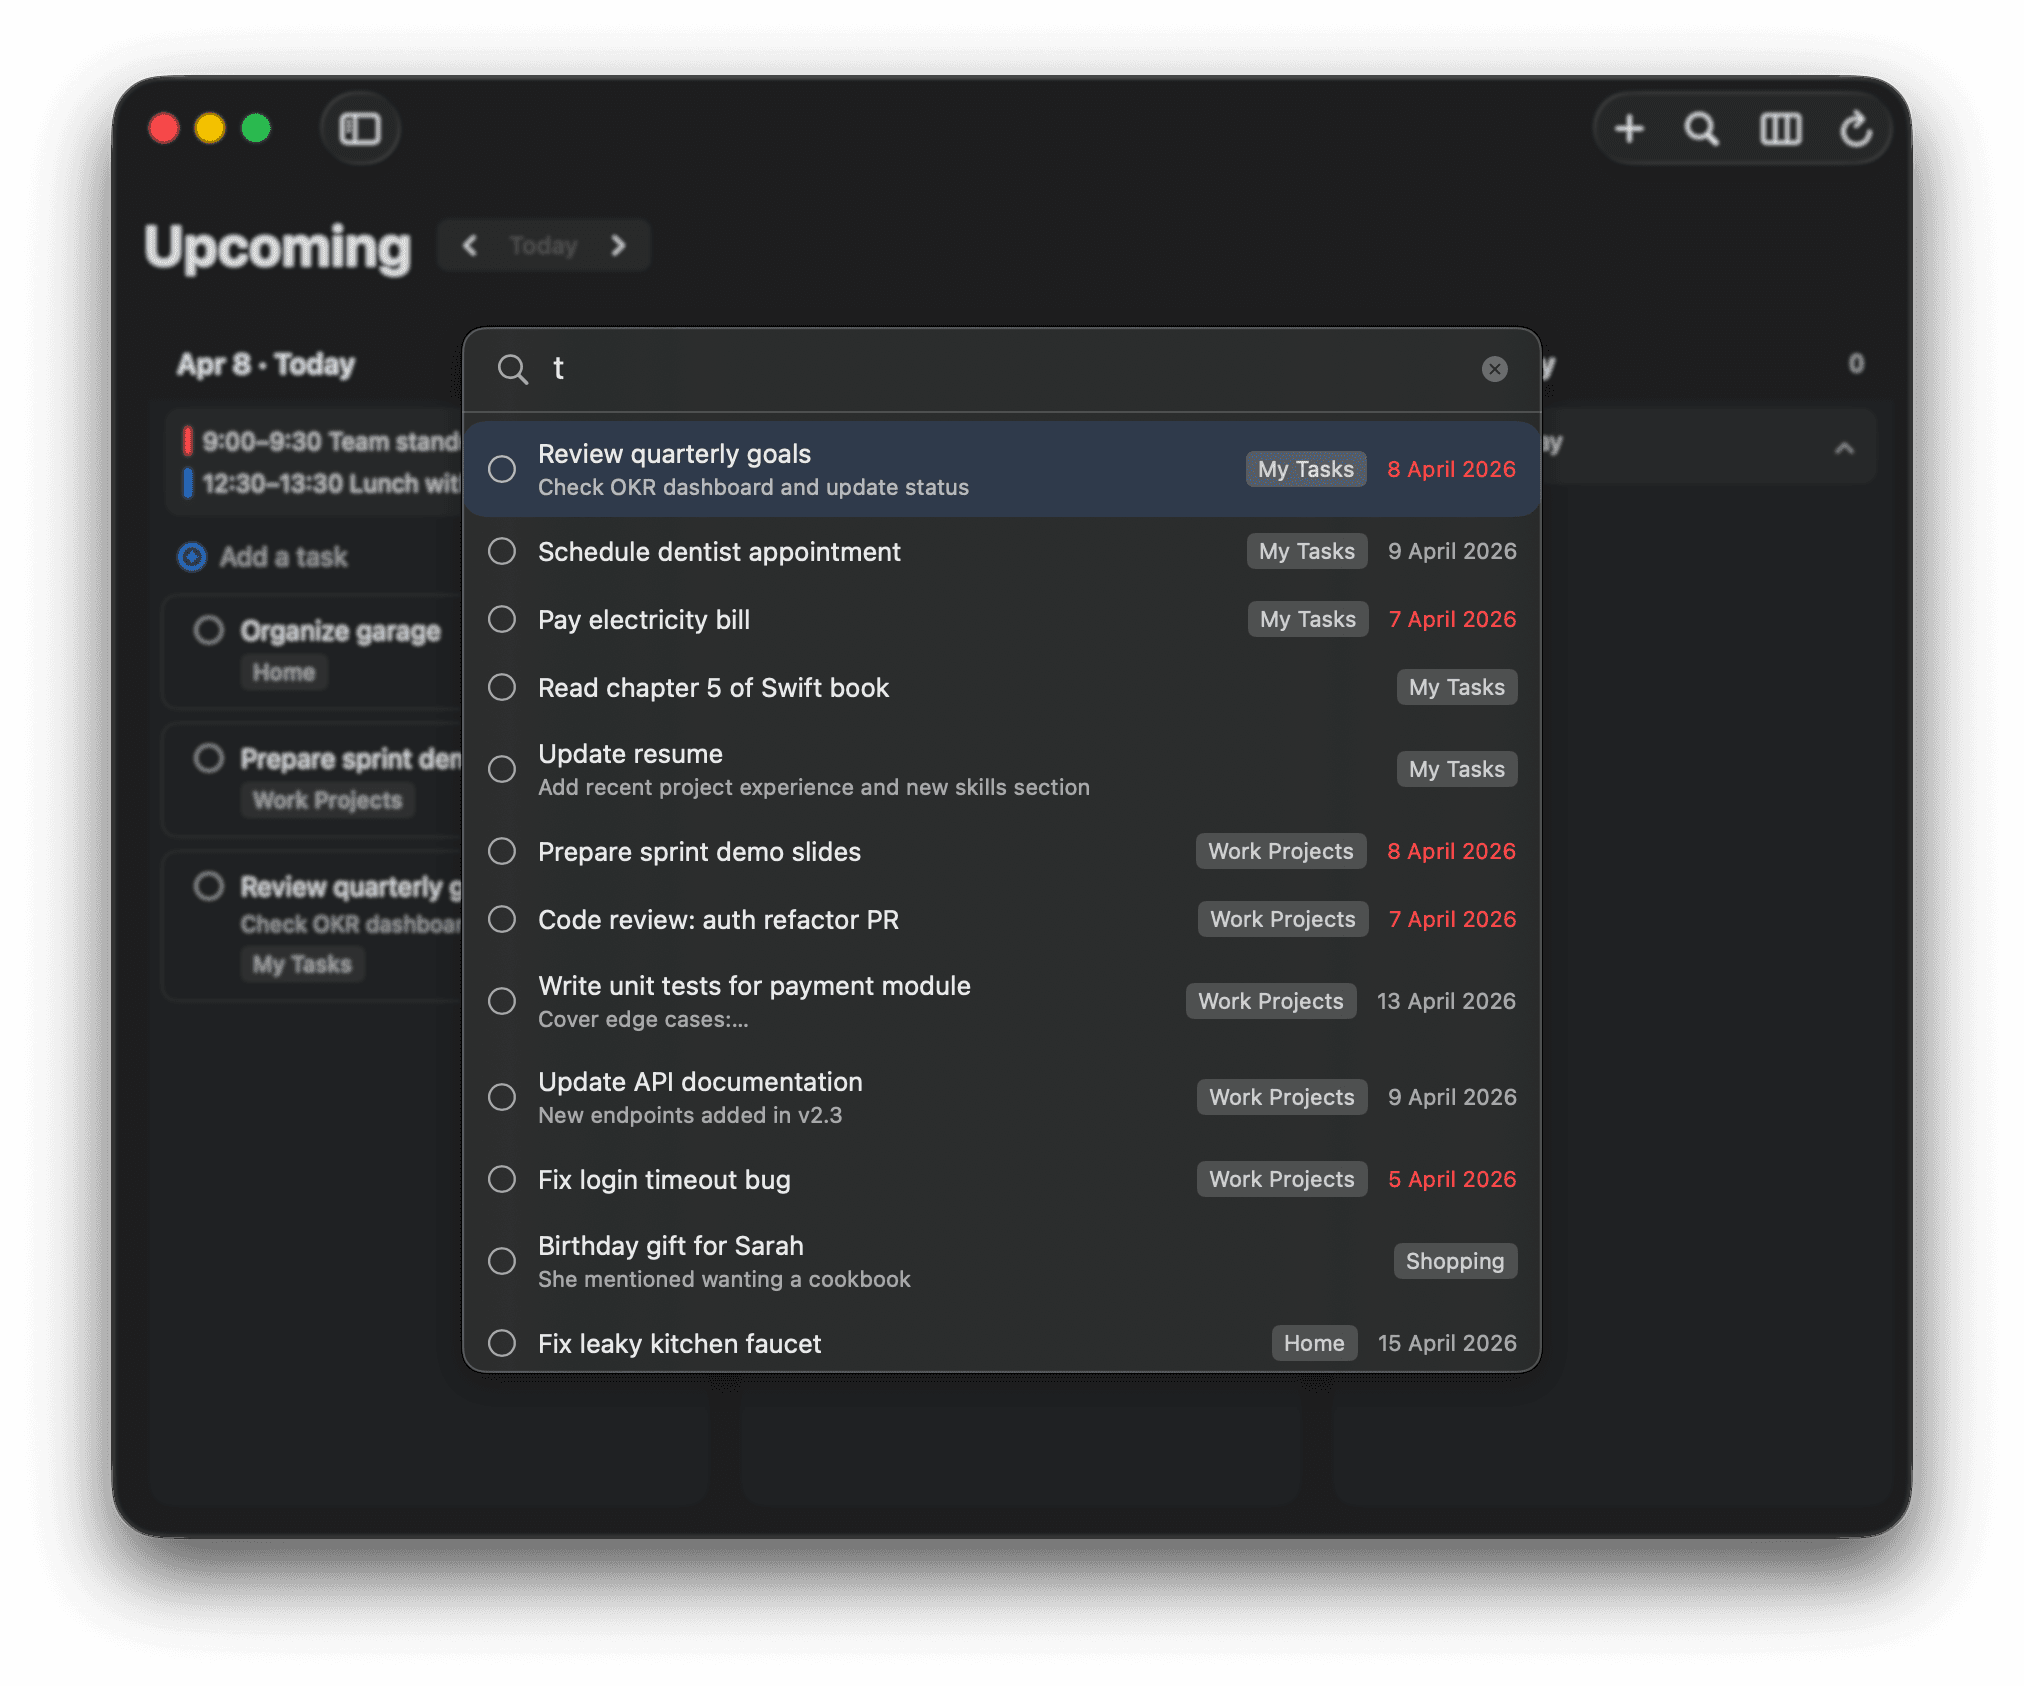Complete the Pay electricity bill task checkbox
2024x1686 pixels.
point(502,620)
